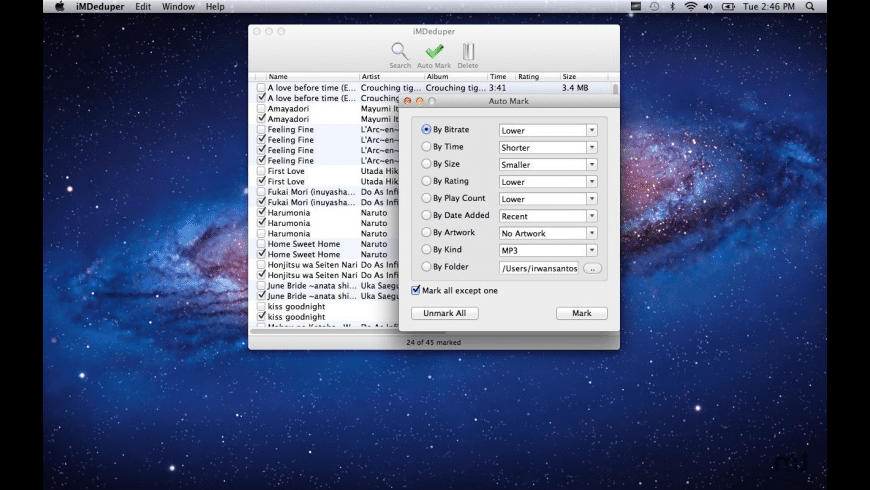Click the Auto Mark green checkmark icon

[434, 52]
